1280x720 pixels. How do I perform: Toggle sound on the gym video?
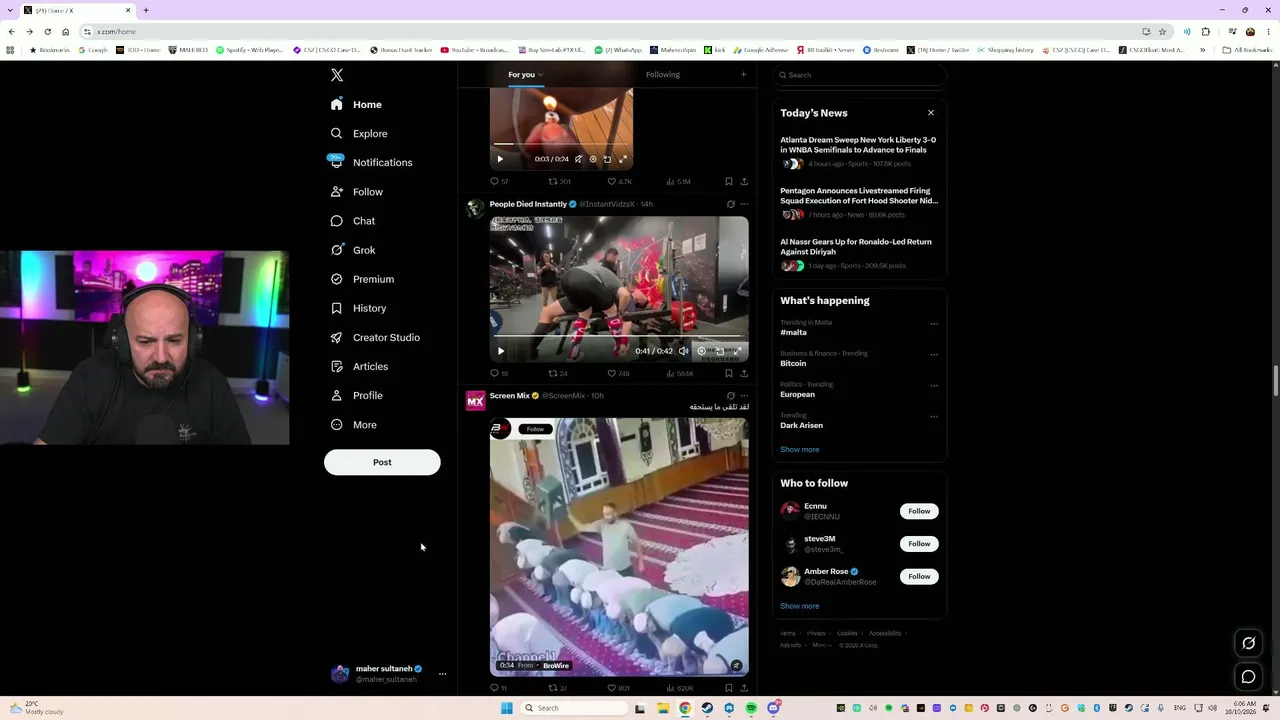click(684, 351)
